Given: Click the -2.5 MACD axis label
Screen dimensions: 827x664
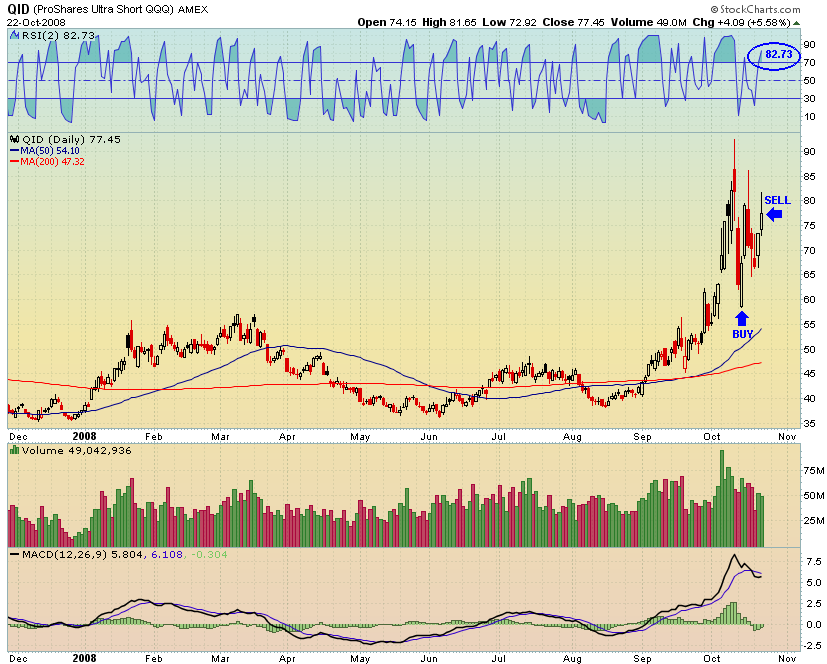Looking at the screenshot, I should (x=812, y=646).
